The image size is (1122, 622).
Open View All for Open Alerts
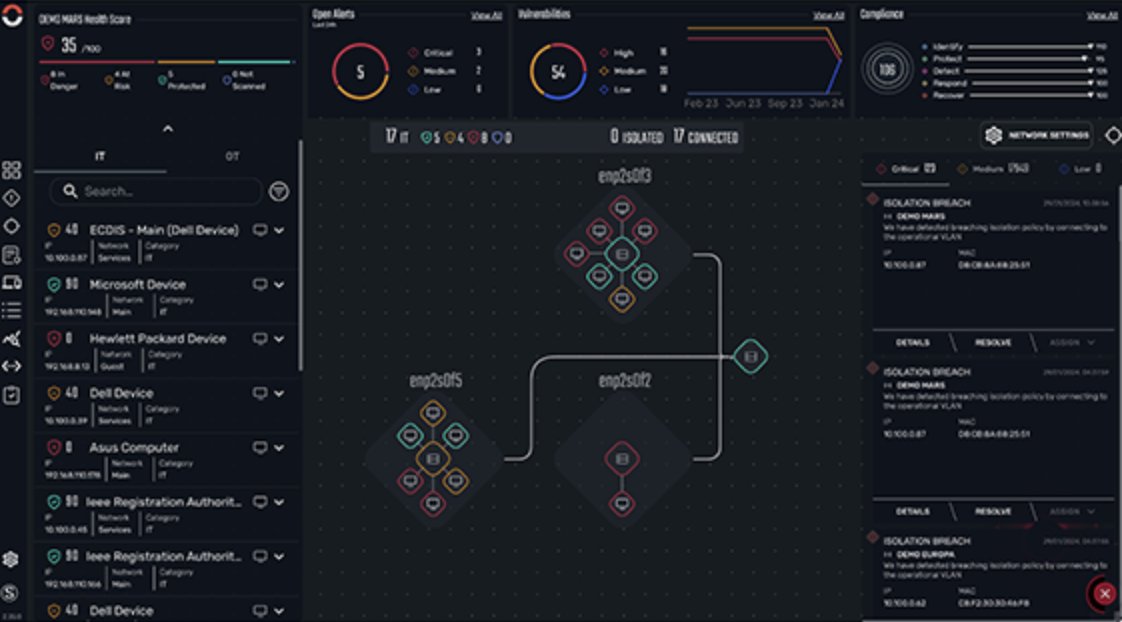(x=487, y=15)
